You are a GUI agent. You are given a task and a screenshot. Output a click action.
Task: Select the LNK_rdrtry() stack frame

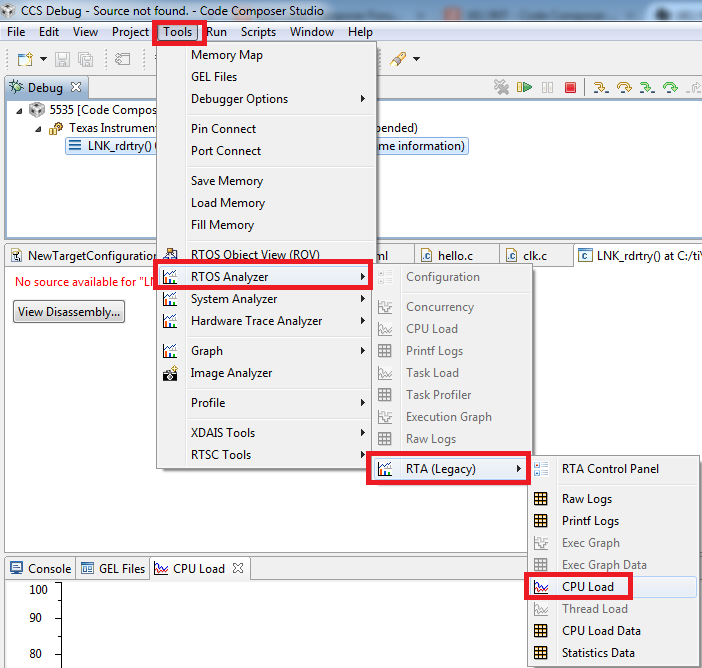[x=266, y=146]
